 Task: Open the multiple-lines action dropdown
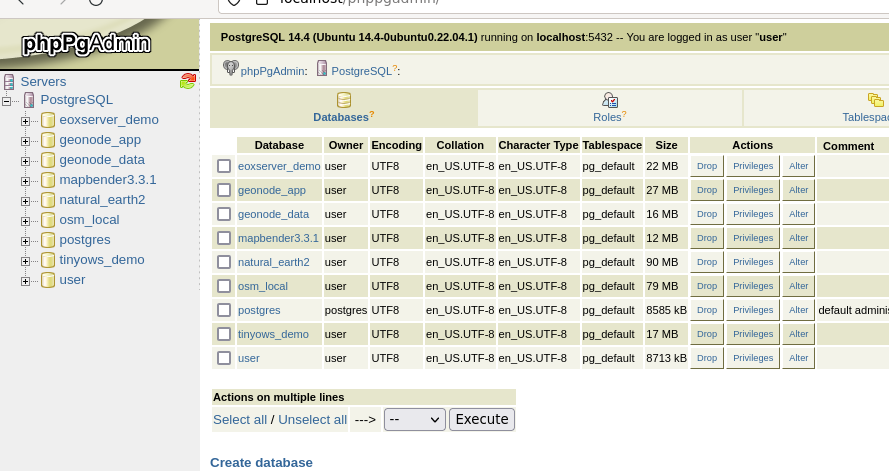click(414, 419)
